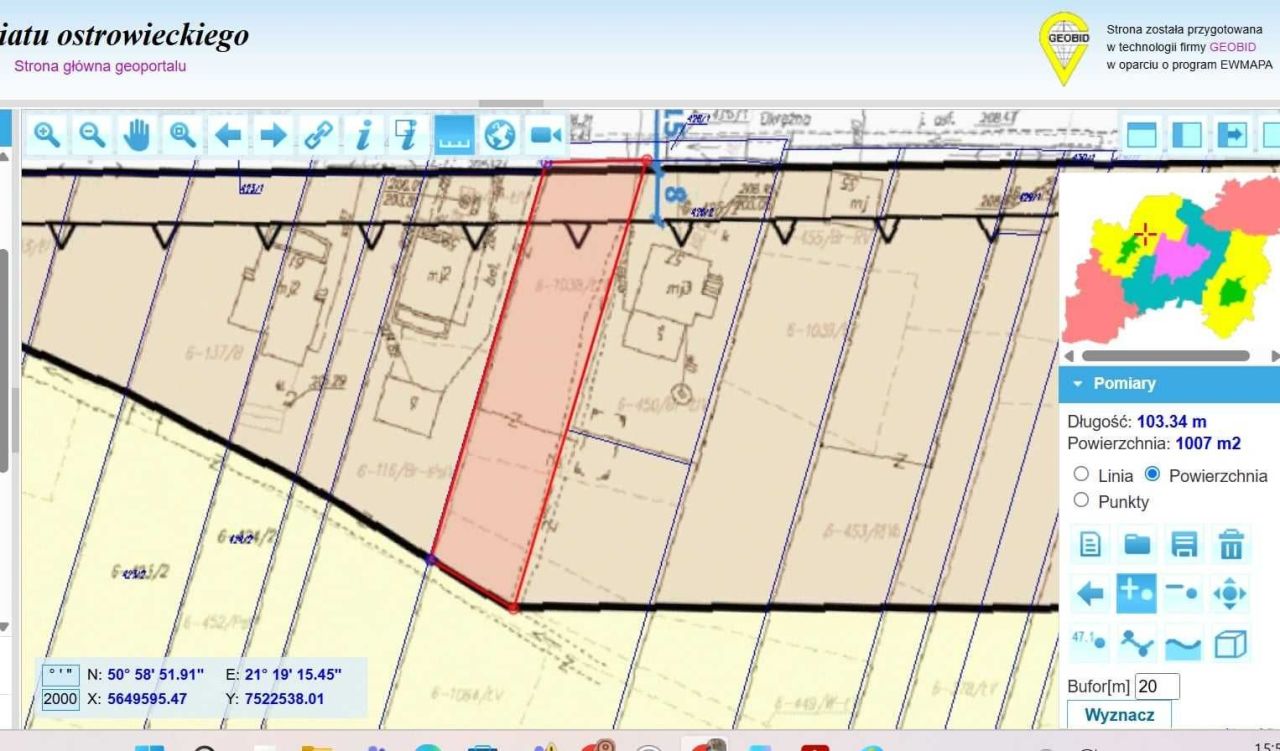This screenshot has height=751, width=1280.
Task: Select the add point tool
Action: [1137, 592]
